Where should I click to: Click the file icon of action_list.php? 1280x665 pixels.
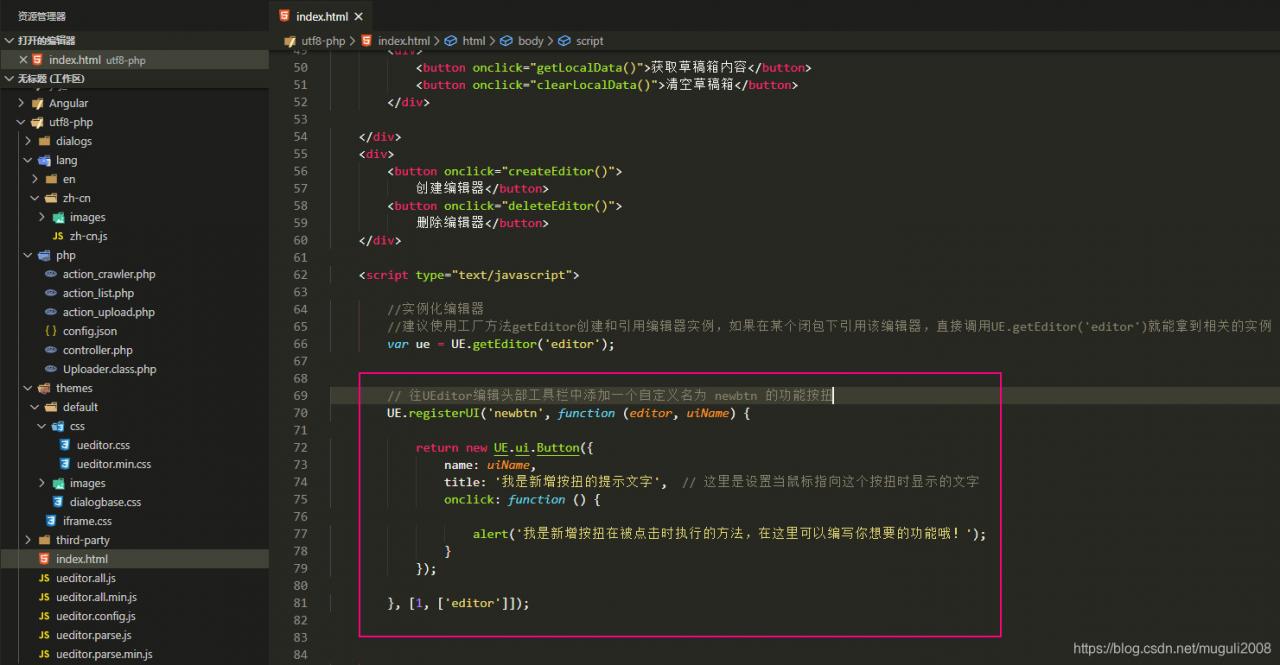[x=51, y=293]
